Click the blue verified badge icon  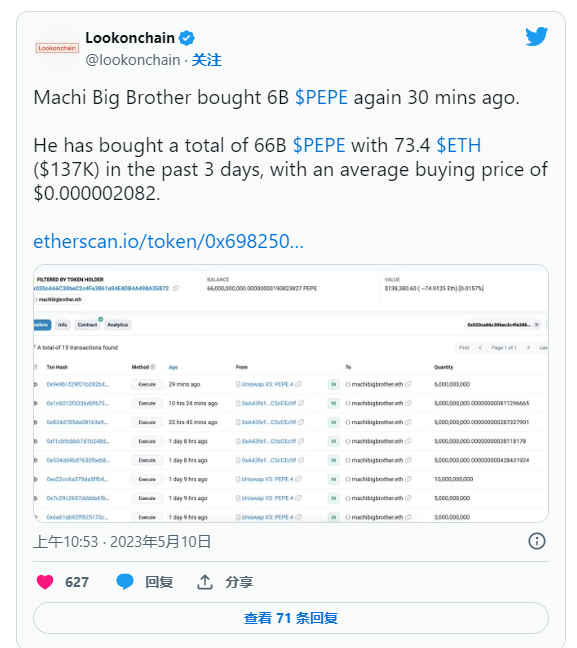(x=186, y=38)
